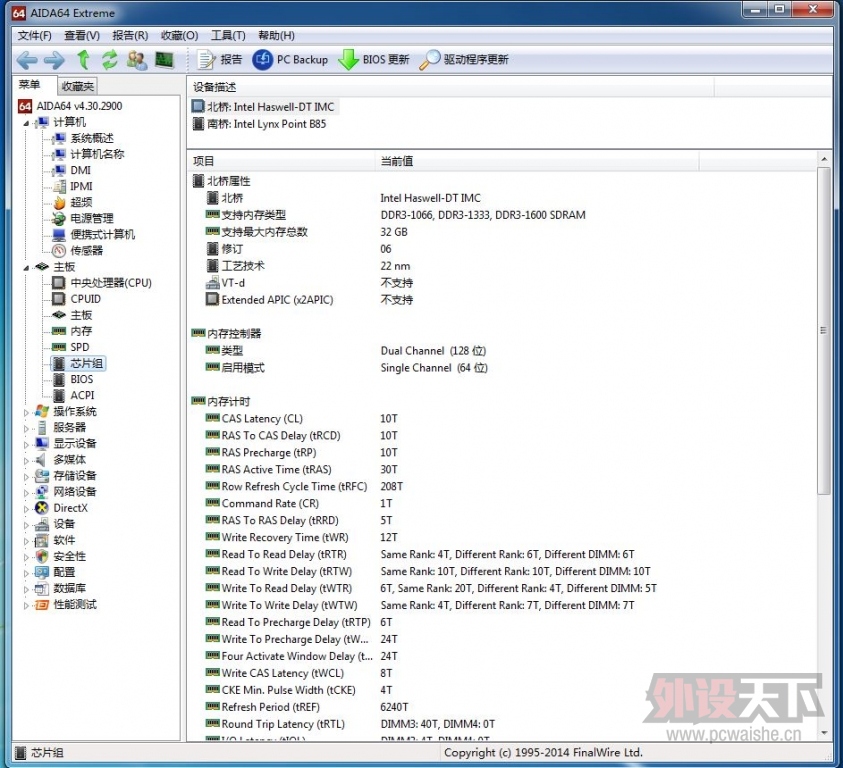Image resolution: width=843 pixels, height=768 pixels.
Task: Open the 查看(V) menu
Action: [82, 35]
